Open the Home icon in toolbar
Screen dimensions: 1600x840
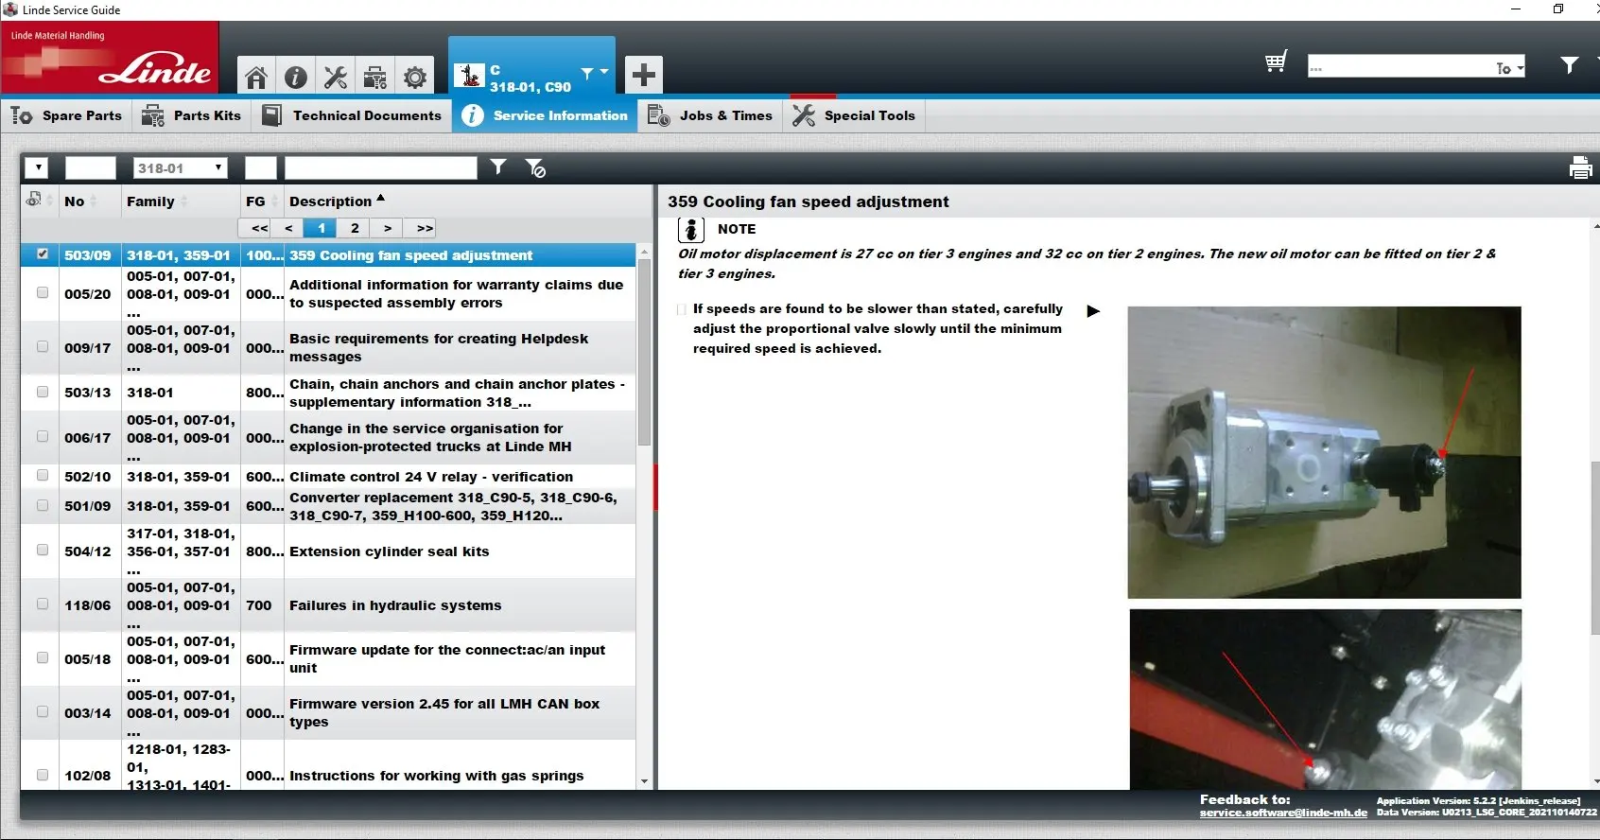click(256, 76)
